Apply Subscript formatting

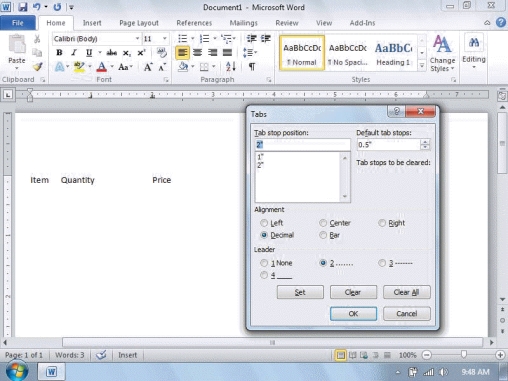click(x=126, y=53)
